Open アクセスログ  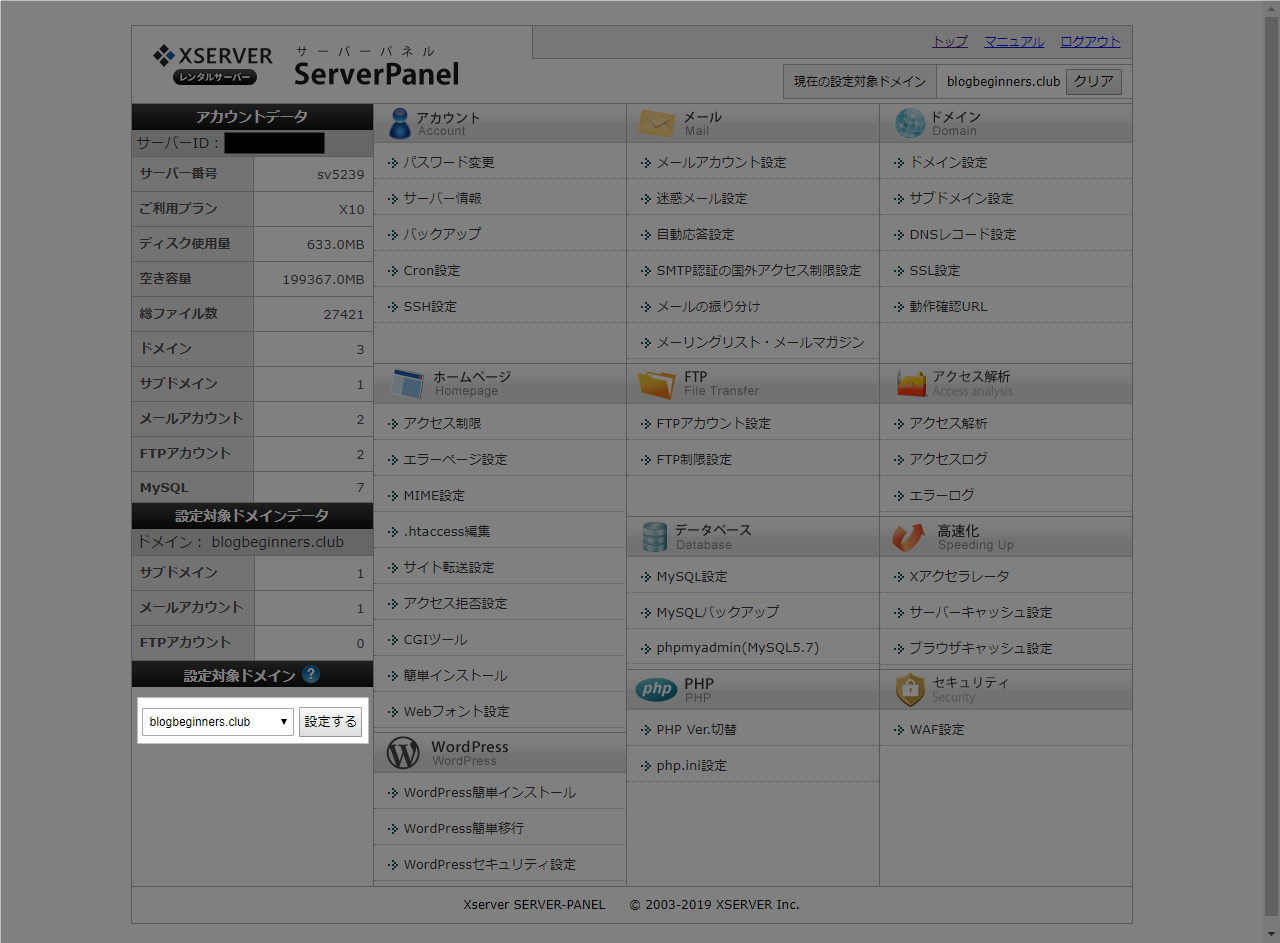(948, 459)
